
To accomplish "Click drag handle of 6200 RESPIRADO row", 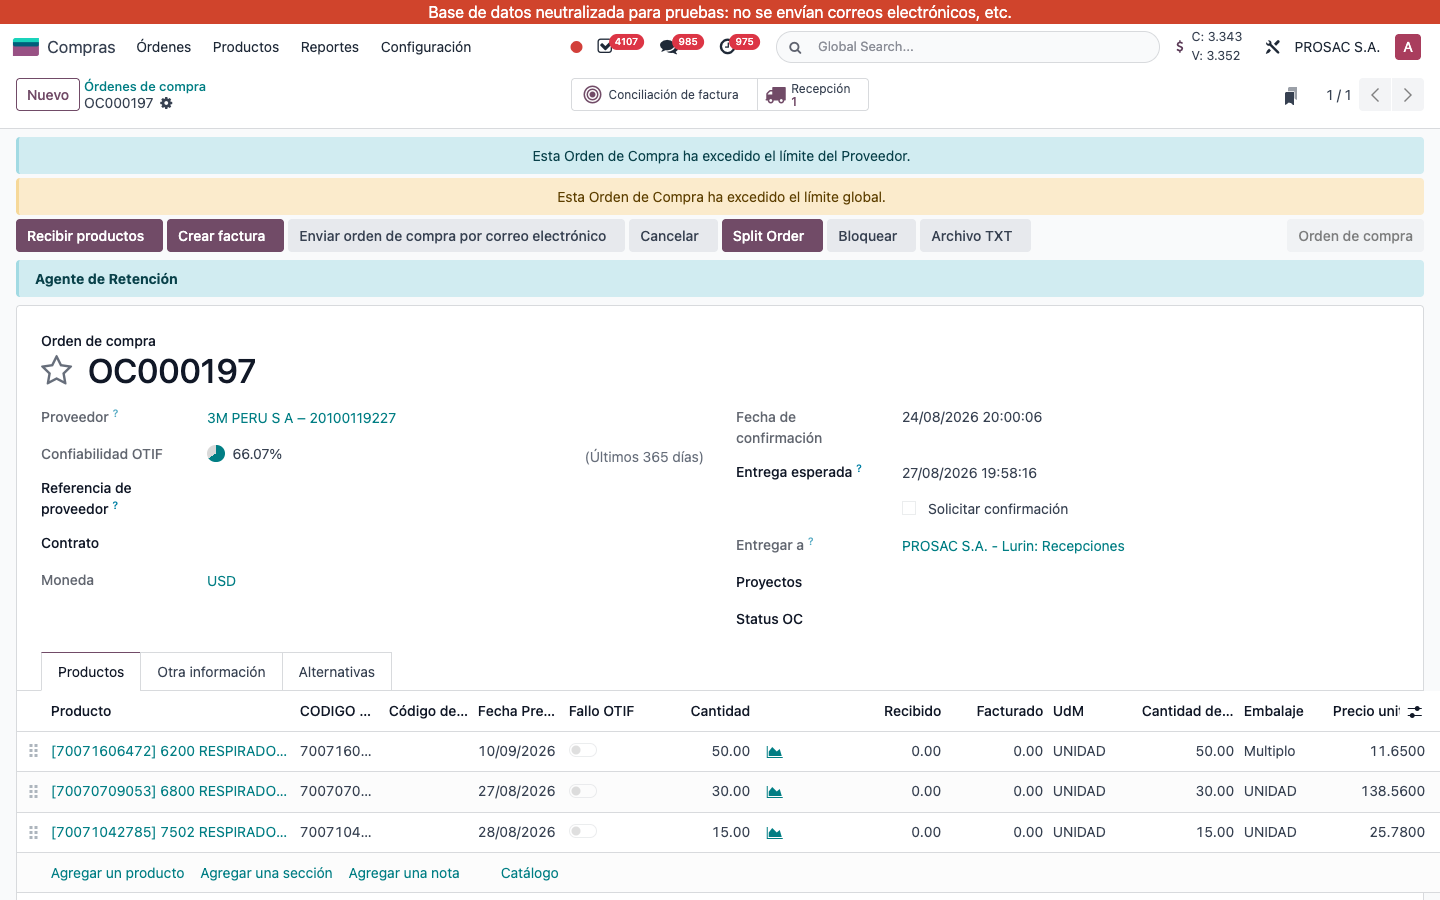I will [x=33, y=751].
